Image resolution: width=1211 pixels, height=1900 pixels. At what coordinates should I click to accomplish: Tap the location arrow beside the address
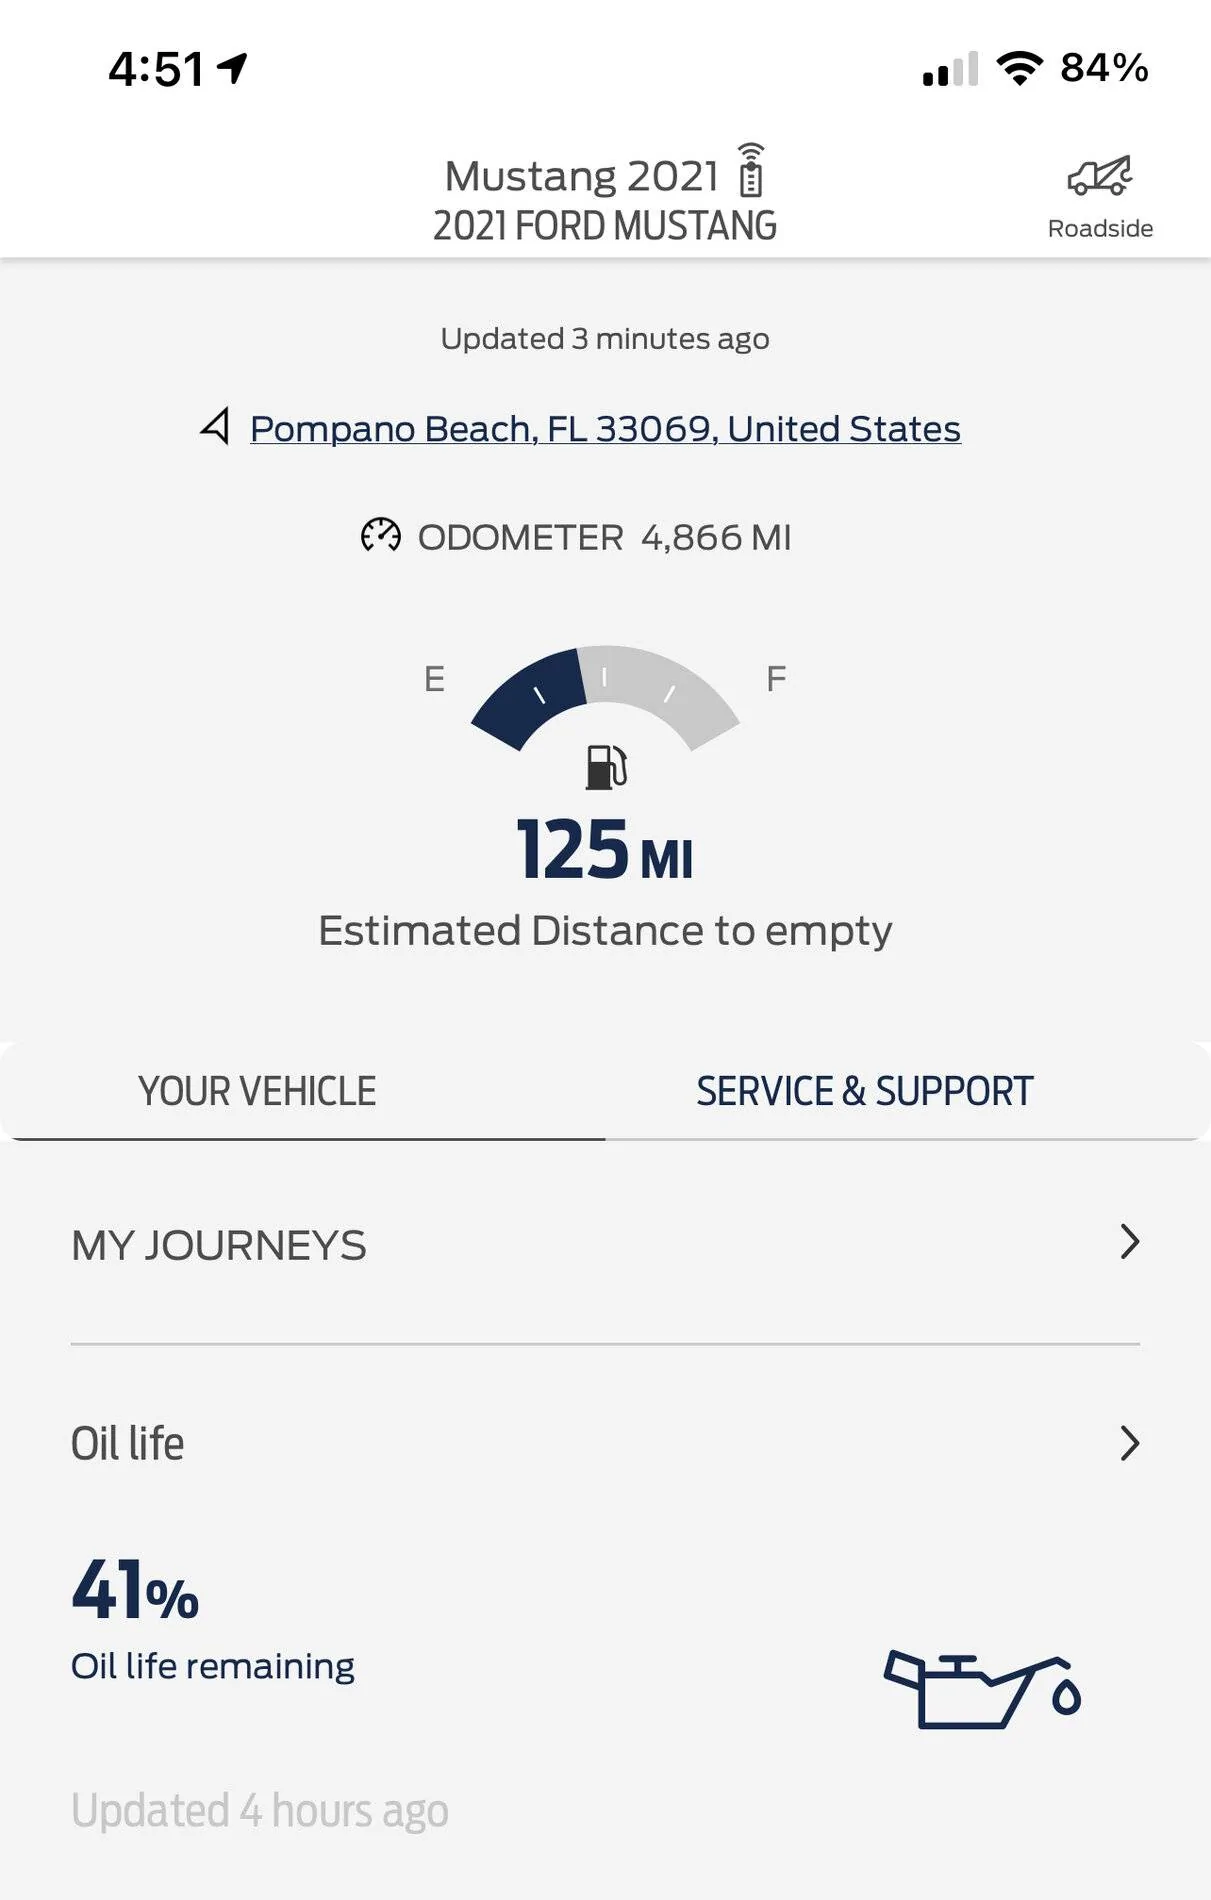[x=215, y=426]
